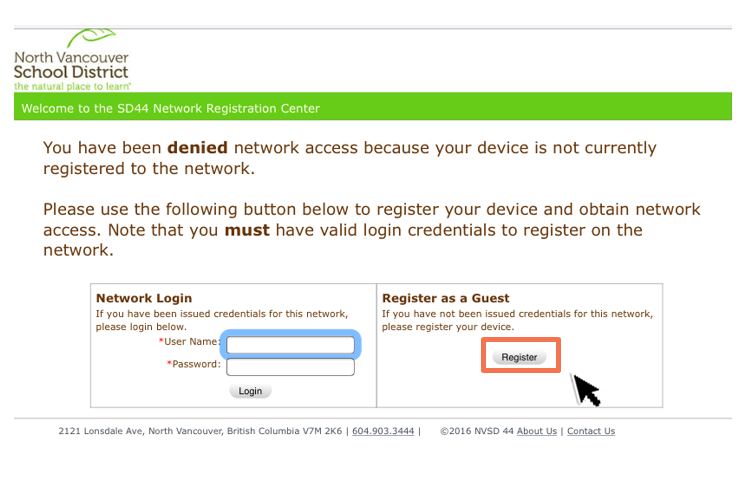
Task: Click the guest registration instructions text
Action: 517,320
